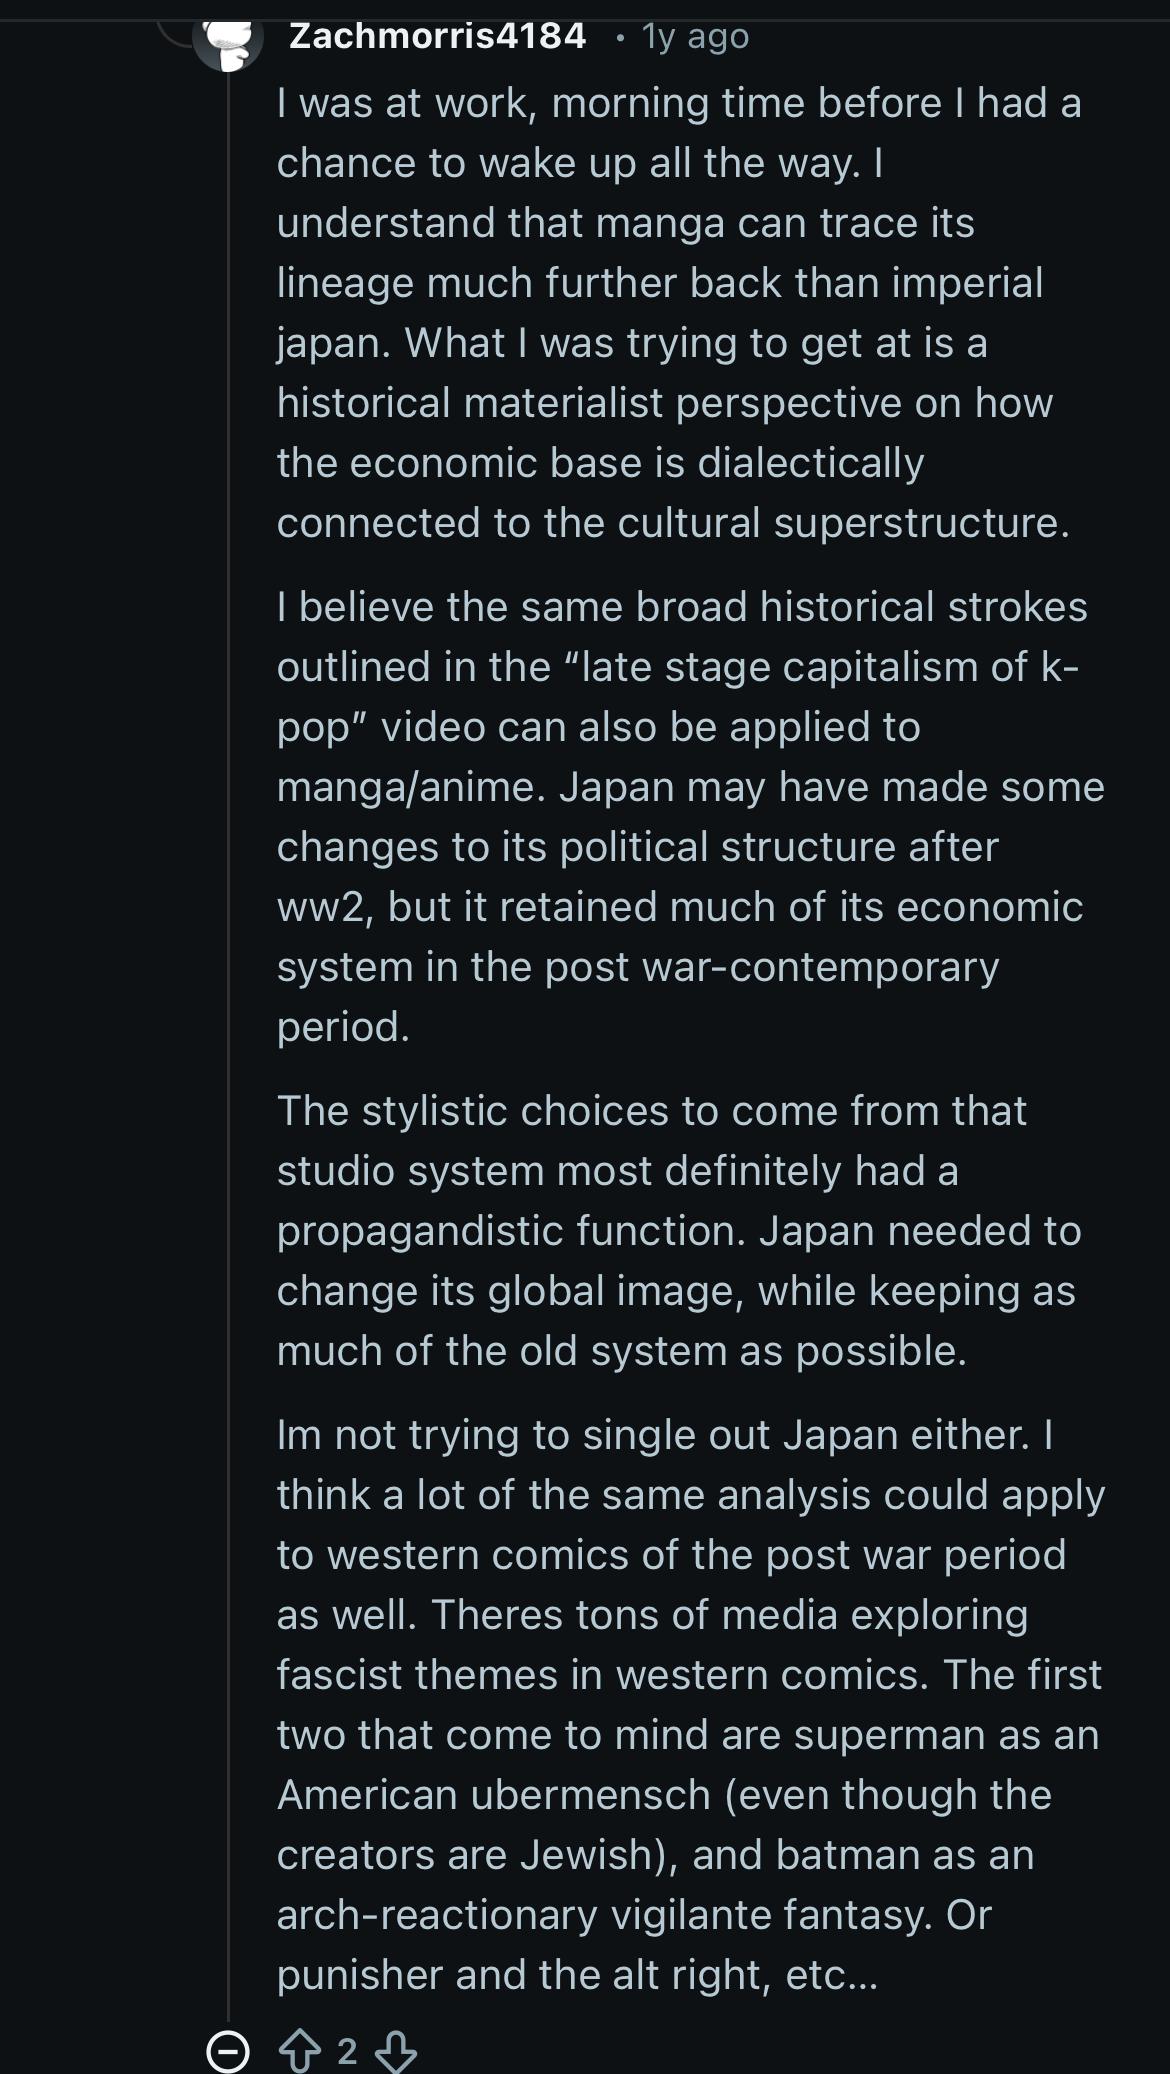Click the phrase "propagandistic function"
The height and width of the screenshot is (2074, 1170).
pyautogui.click(x=511, y=1231)
